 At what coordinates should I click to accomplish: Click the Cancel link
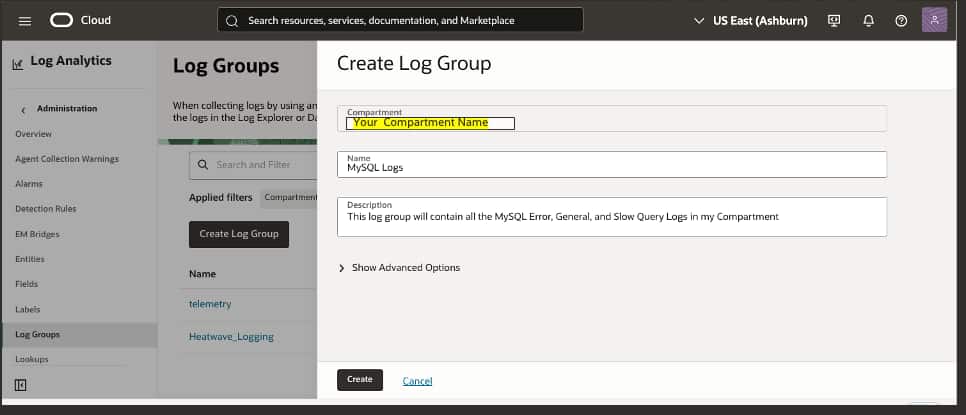coord(417,380)
